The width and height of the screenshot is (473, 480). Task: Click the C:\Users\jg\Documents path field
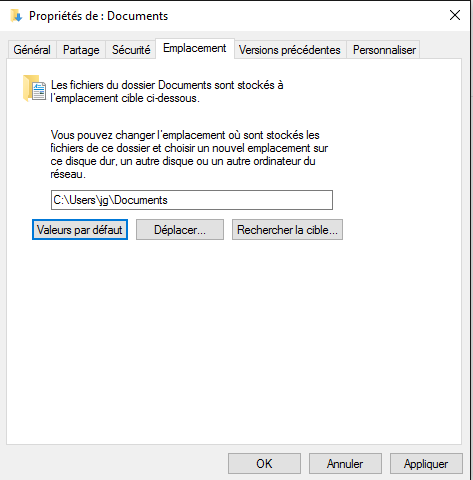192,200
